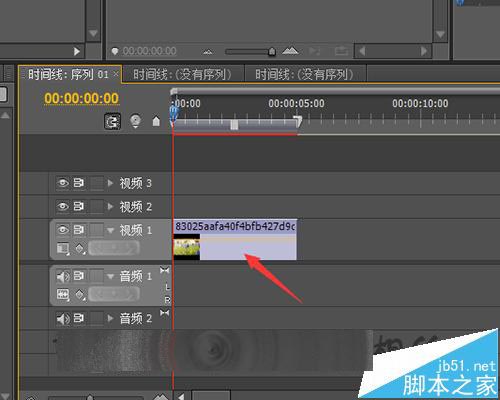Toggle the Snap magnet icon in timeline
The width and height of the screenshot is (500, 400).
pyautogui.click(x=112, y=121)
